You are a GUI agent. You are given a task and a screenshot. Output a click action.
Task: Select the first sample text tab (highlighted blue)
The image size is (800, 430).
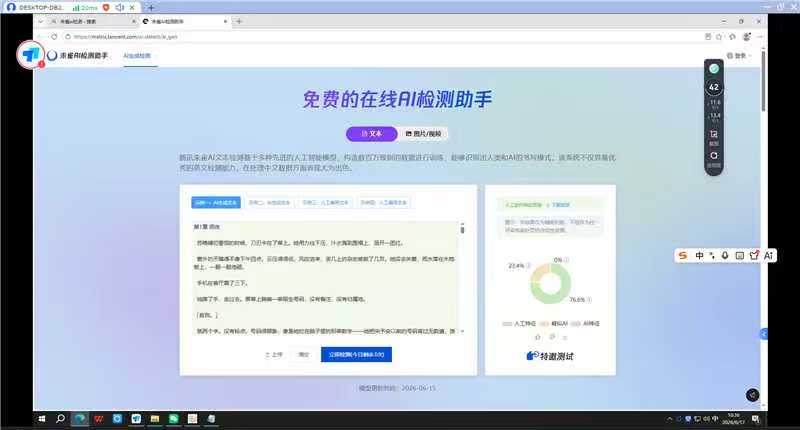pos(216,203)
